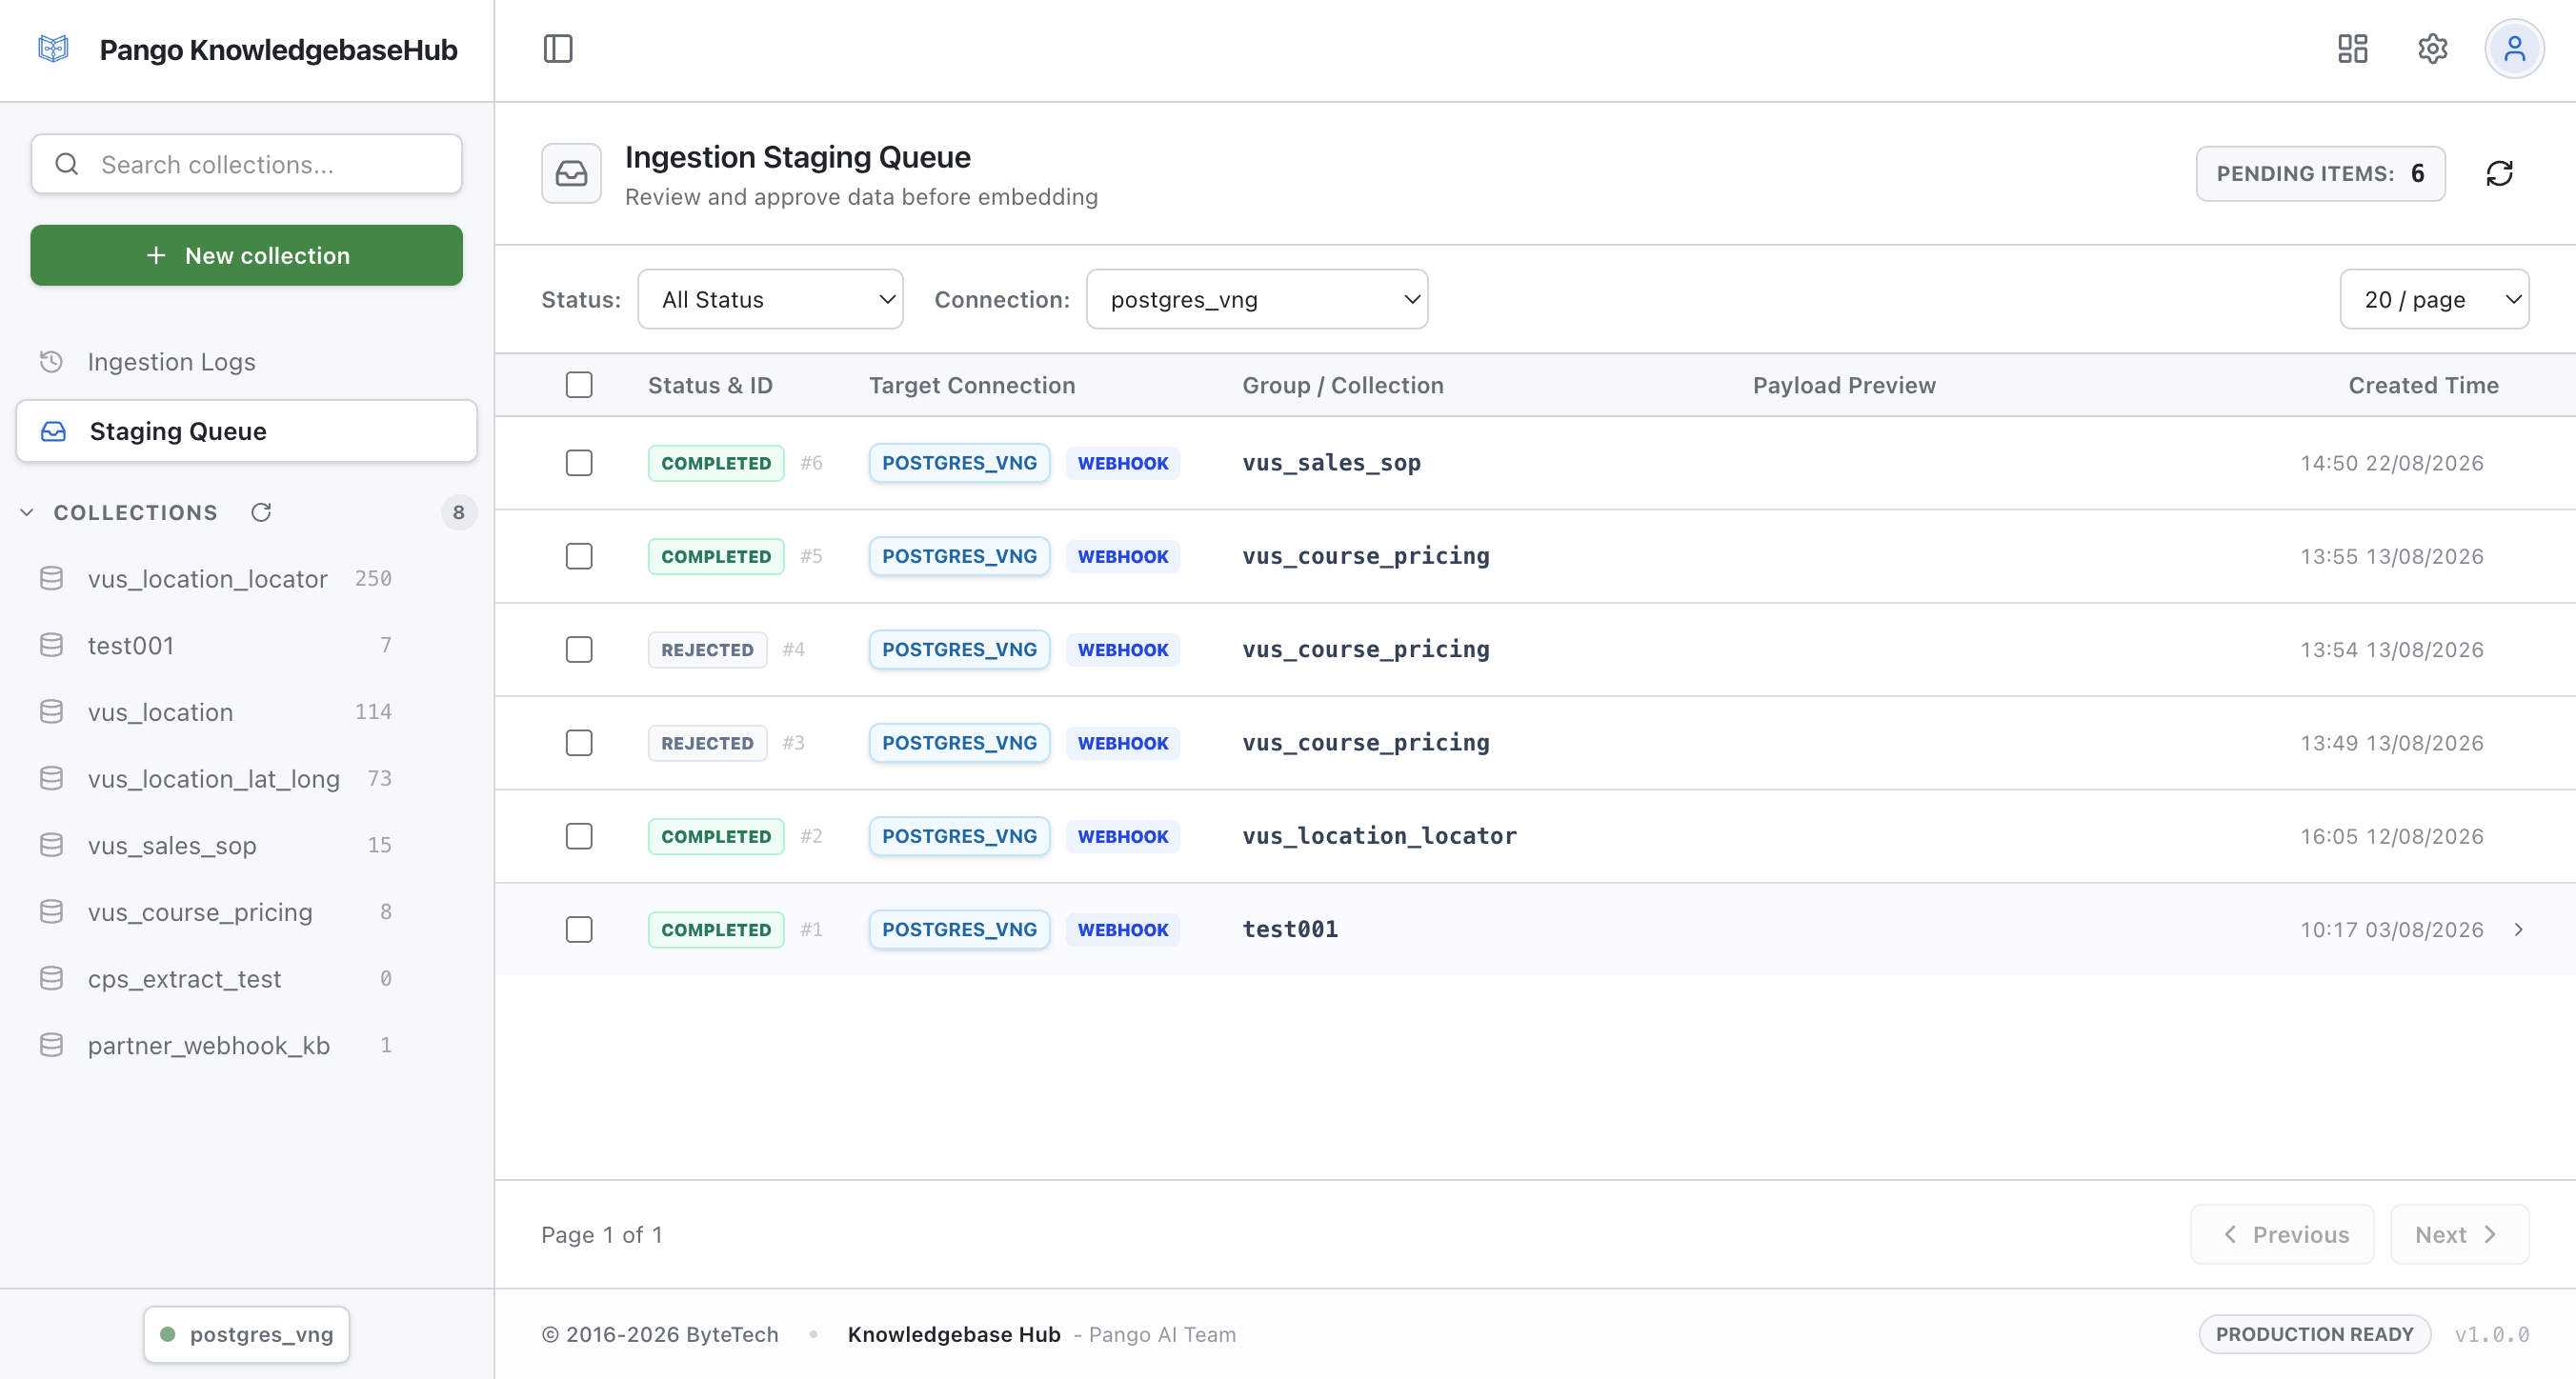Focus the Search collections field
The image size is (2576, 1379).
coord(246,164)
